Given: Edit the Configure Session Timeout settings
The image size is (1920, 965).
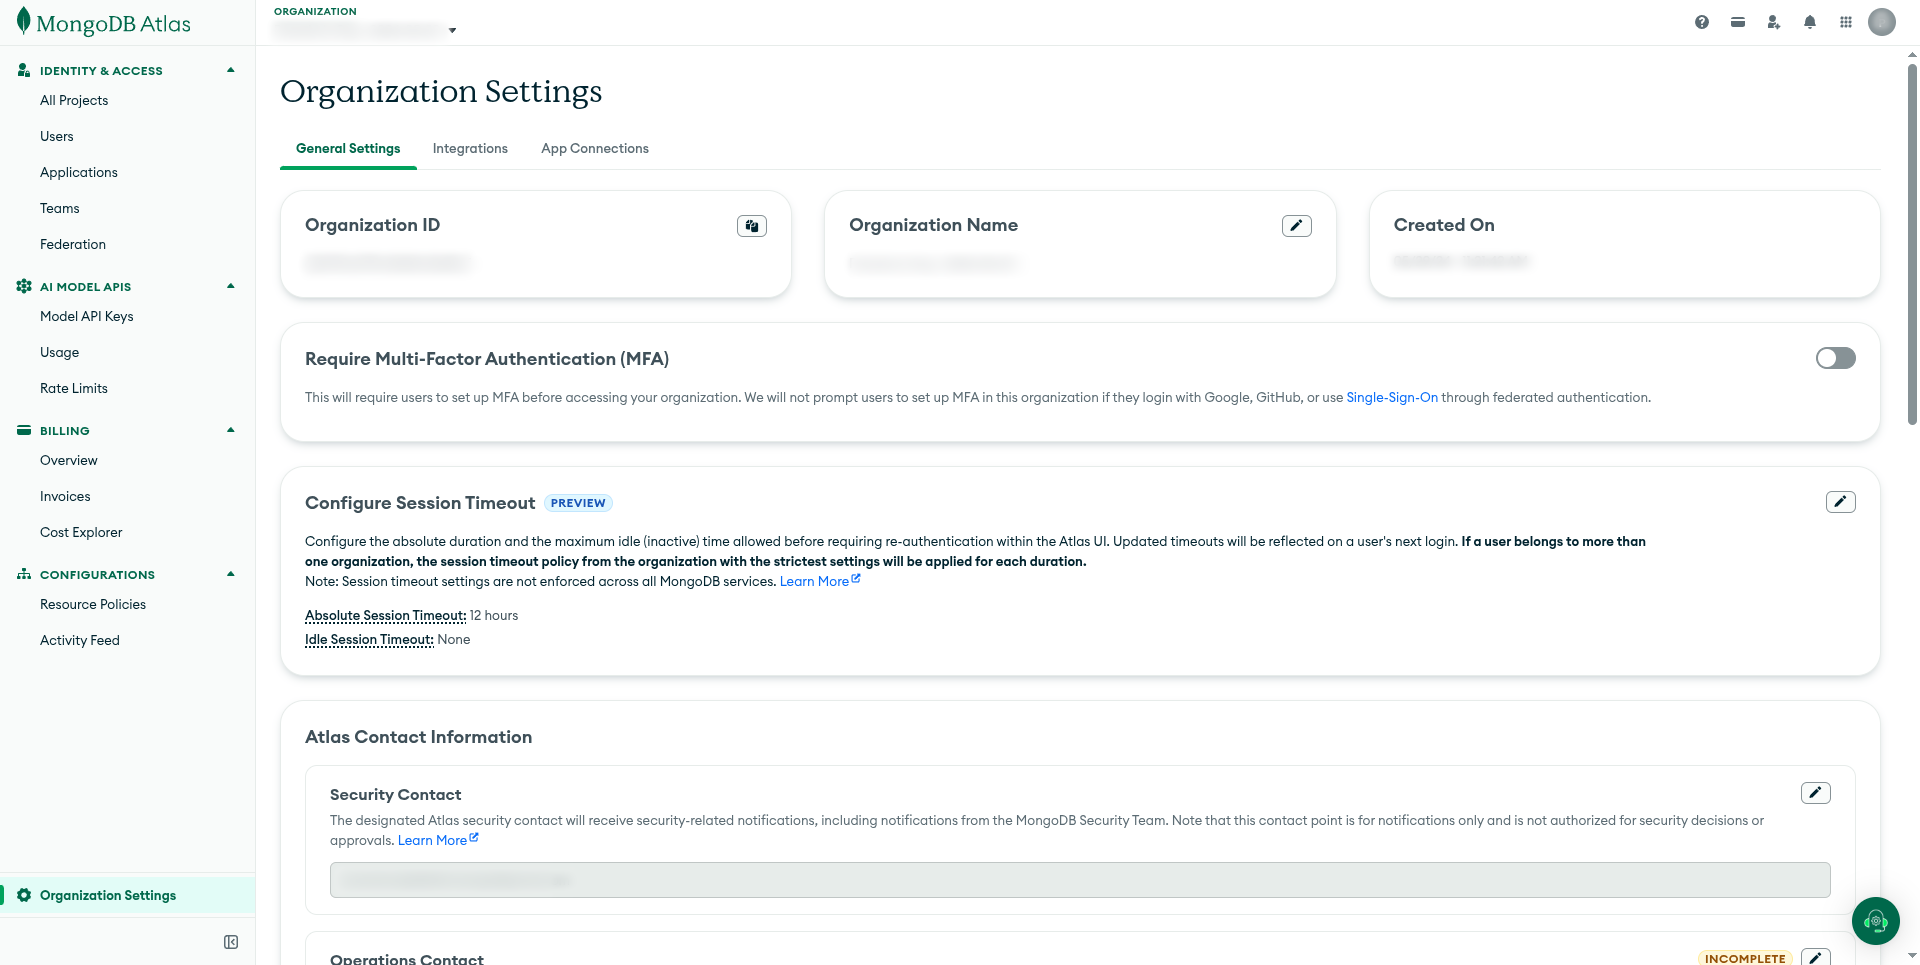Looking at the screenshot, I should [x=1841, y=502].
